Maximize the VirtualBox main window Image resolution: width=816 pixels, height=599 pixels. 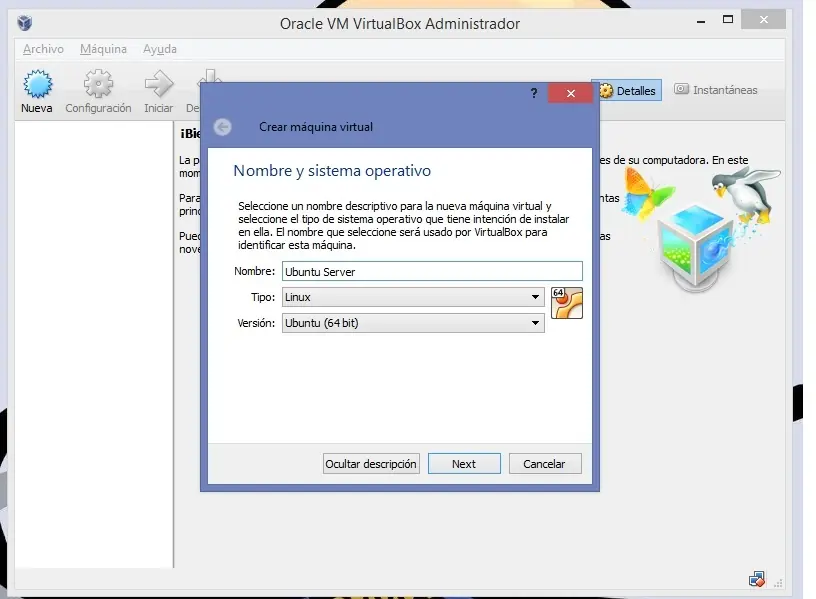(x=728, y=20)
